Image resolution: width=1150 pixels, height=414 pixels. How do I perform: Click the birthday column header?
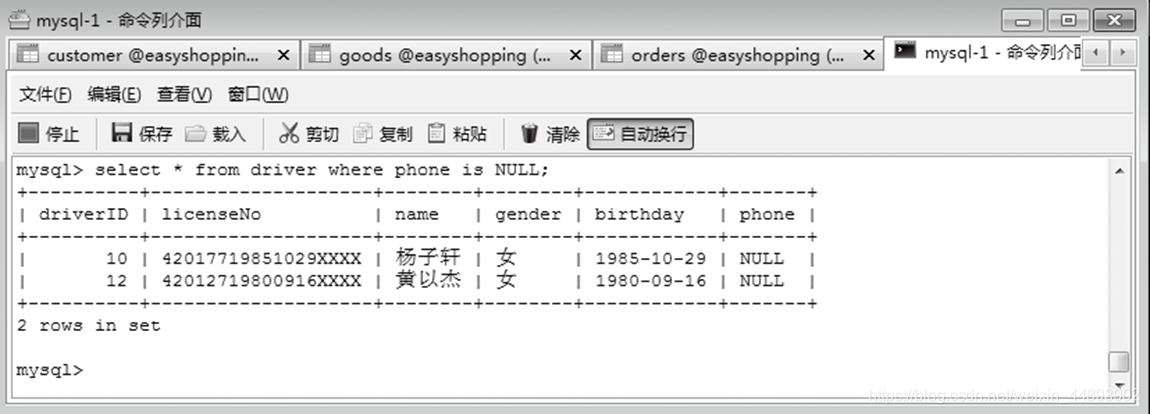[x=639, y=214]
